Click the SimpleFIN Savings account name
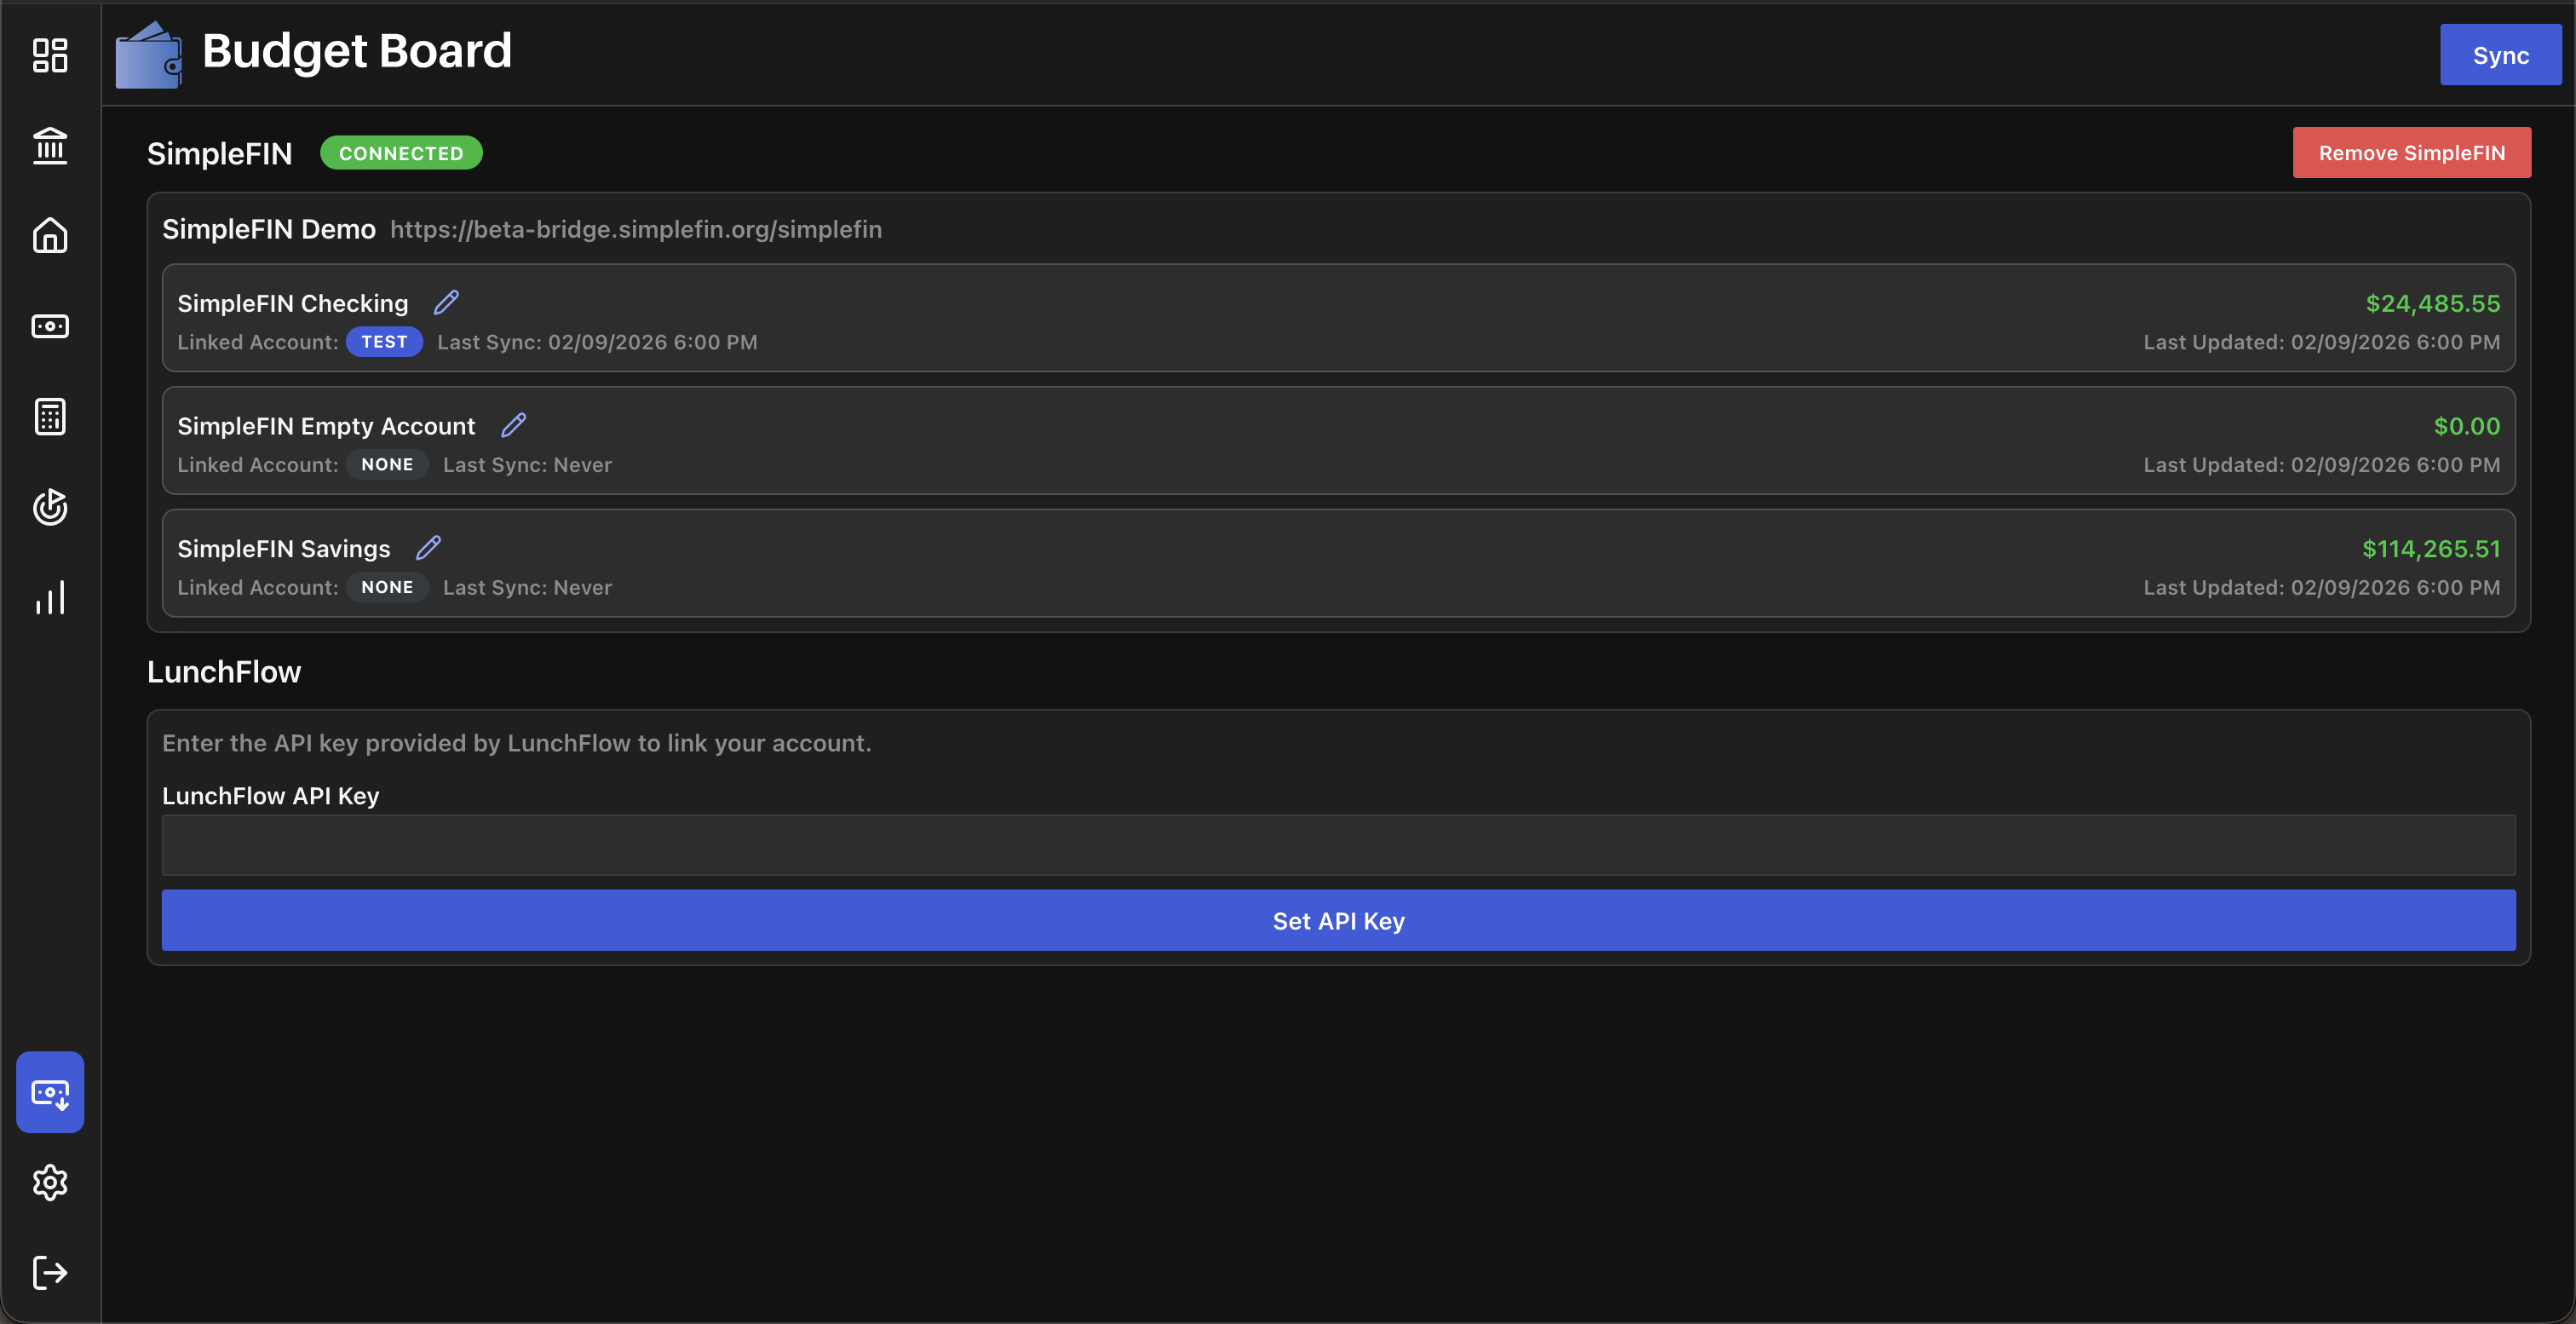The image size is (2576, 1324). pos(284,550)
